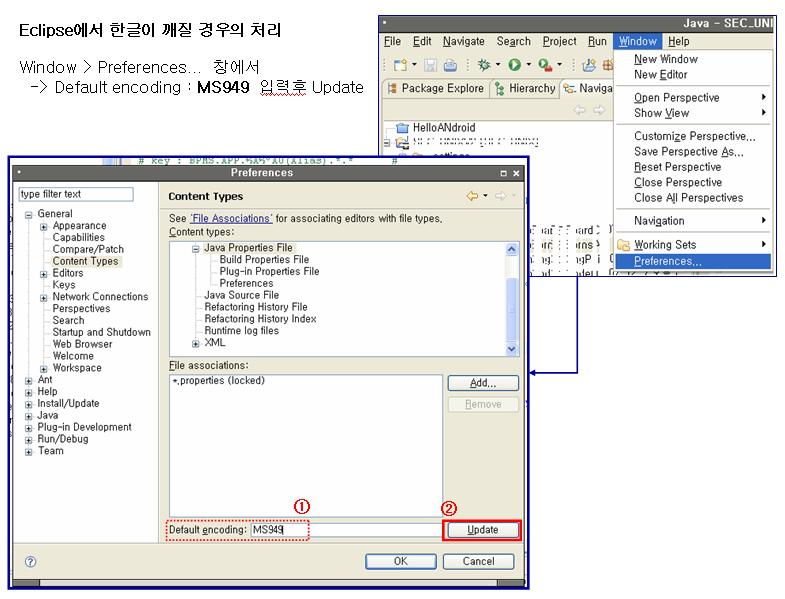Expand Open Perspective submenu

coord(693,98)
